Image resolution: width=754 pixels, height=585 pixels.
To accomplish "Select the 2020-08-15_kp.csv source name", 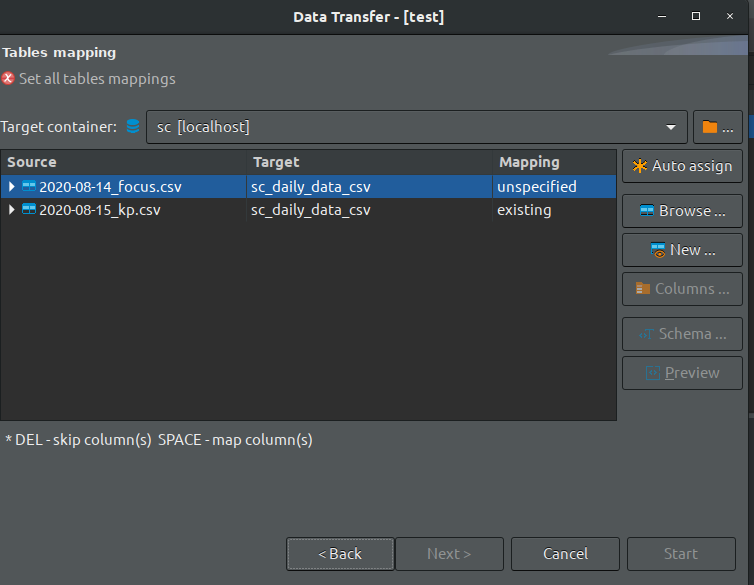I will [x=100, y=210].
